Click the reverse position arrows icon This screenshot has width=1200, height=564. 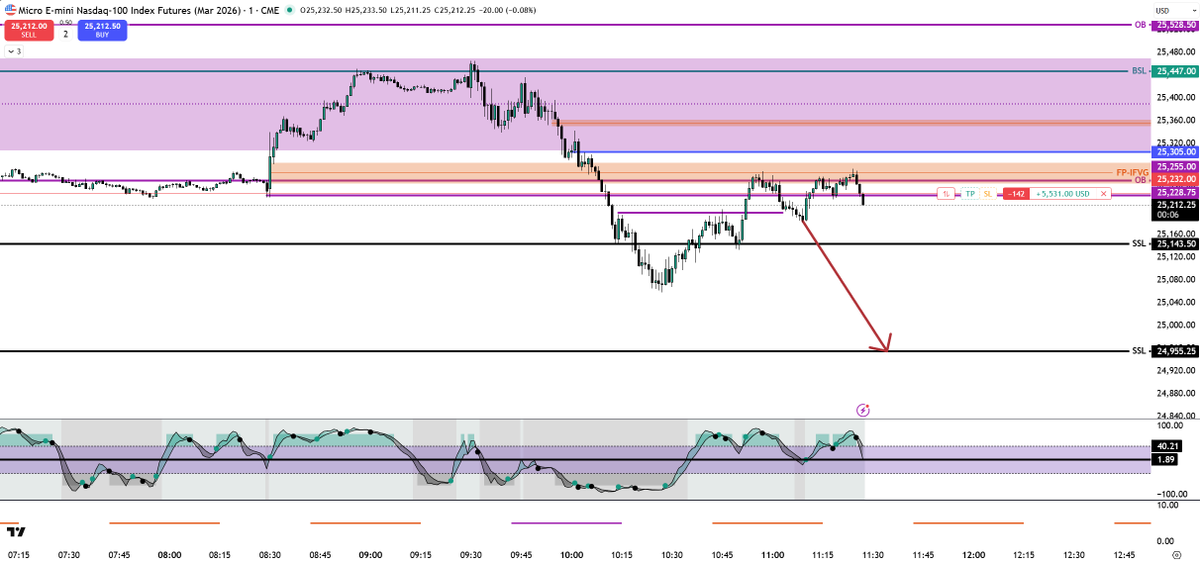pyautogui.click(x=946, y=193)
